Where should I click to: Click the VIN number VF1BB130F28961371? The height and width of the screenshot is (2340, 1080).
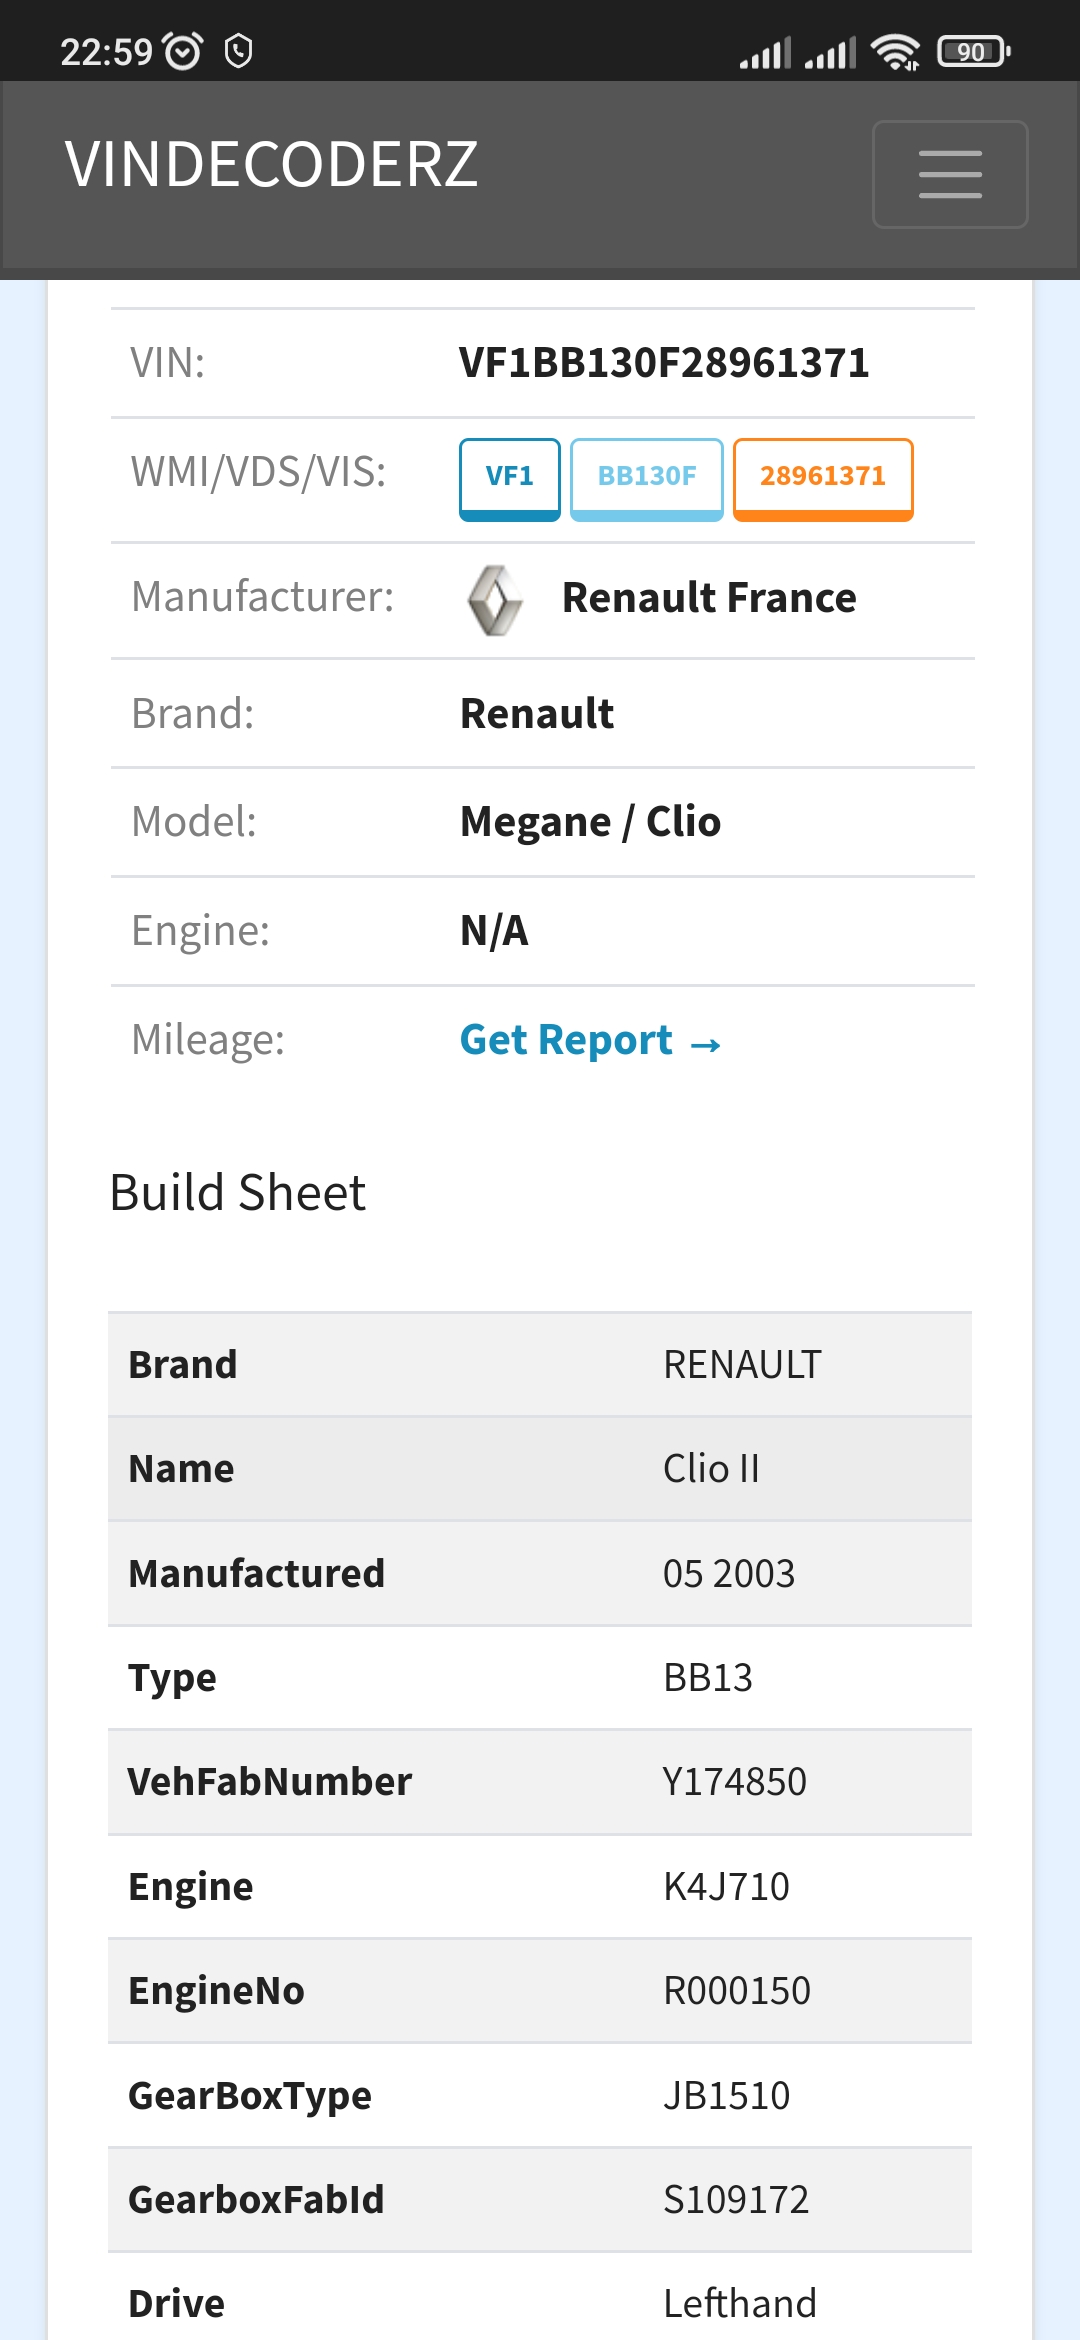664,363
